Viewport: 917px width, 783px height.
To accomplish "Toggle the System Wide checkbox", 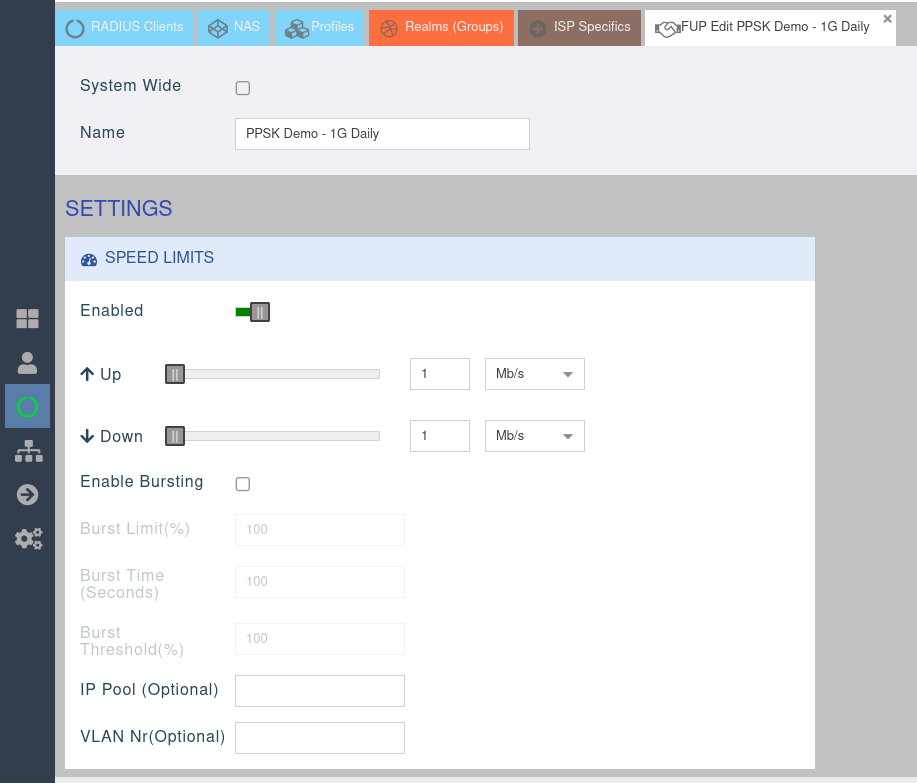I will [242, 88].
